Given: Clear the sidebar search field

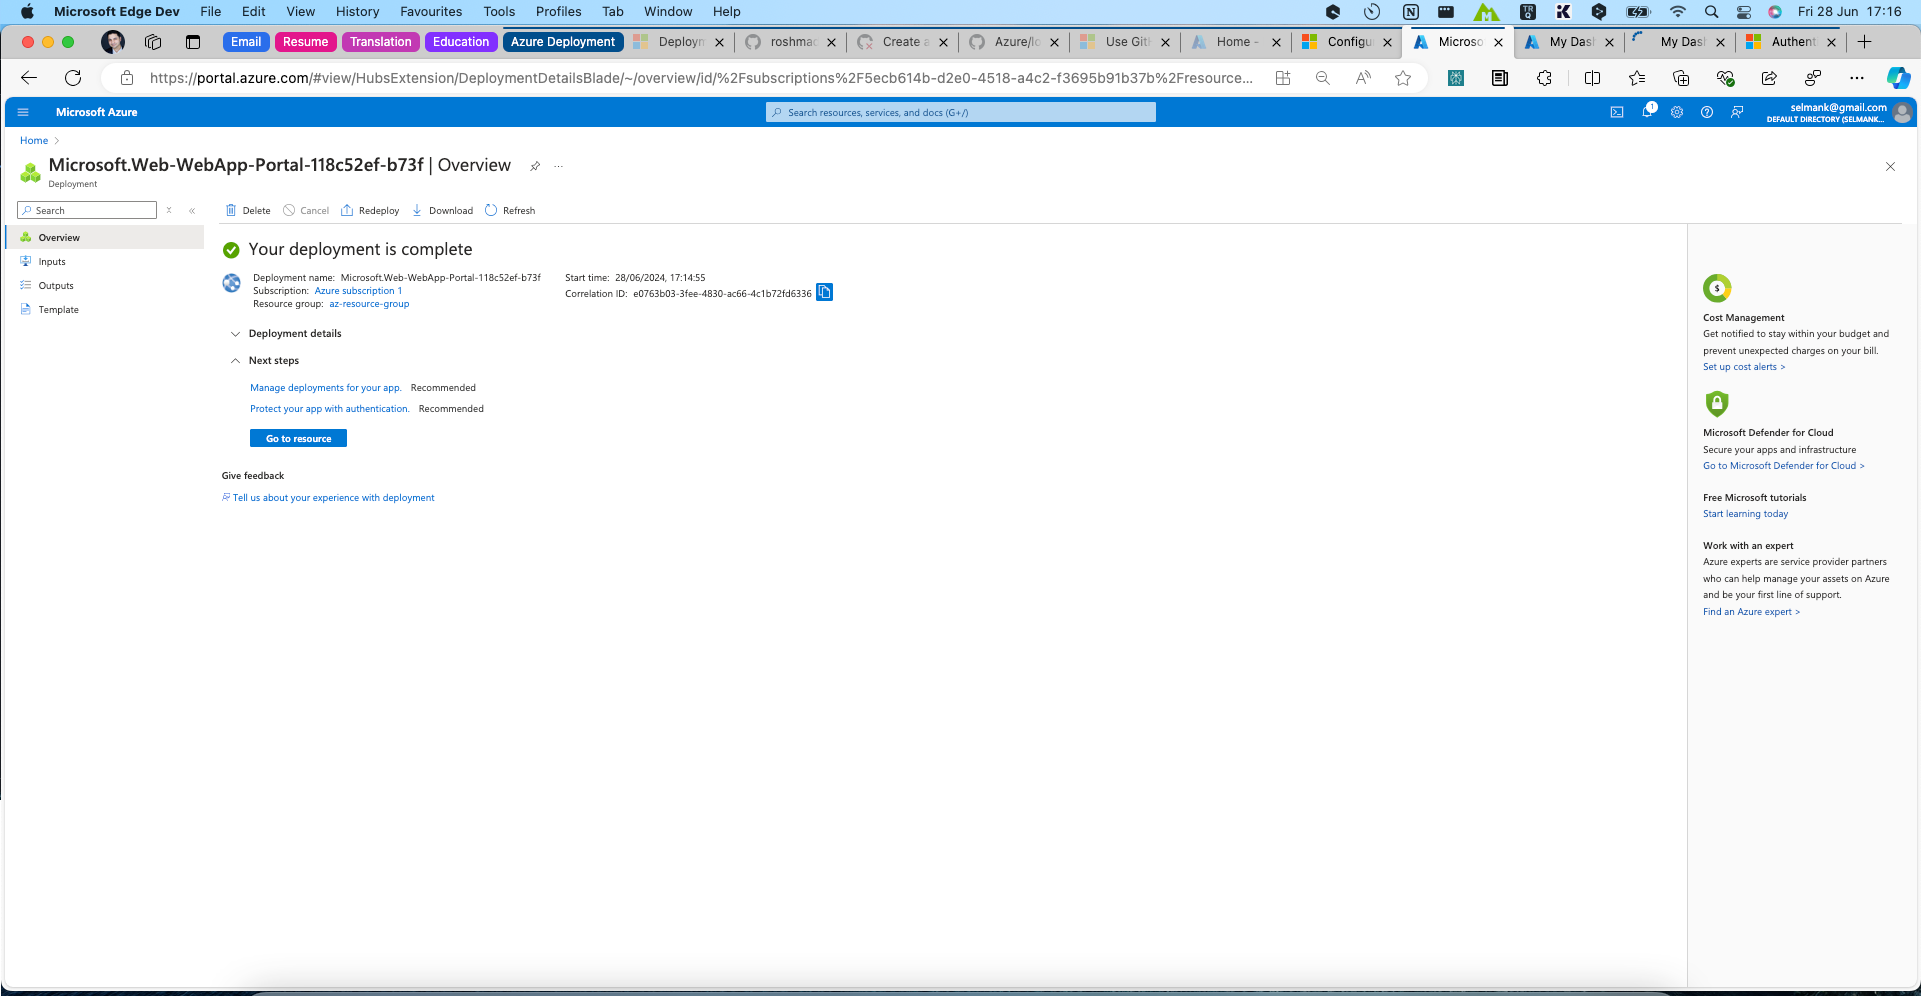Looking at the screenshot, I should 169,211.
